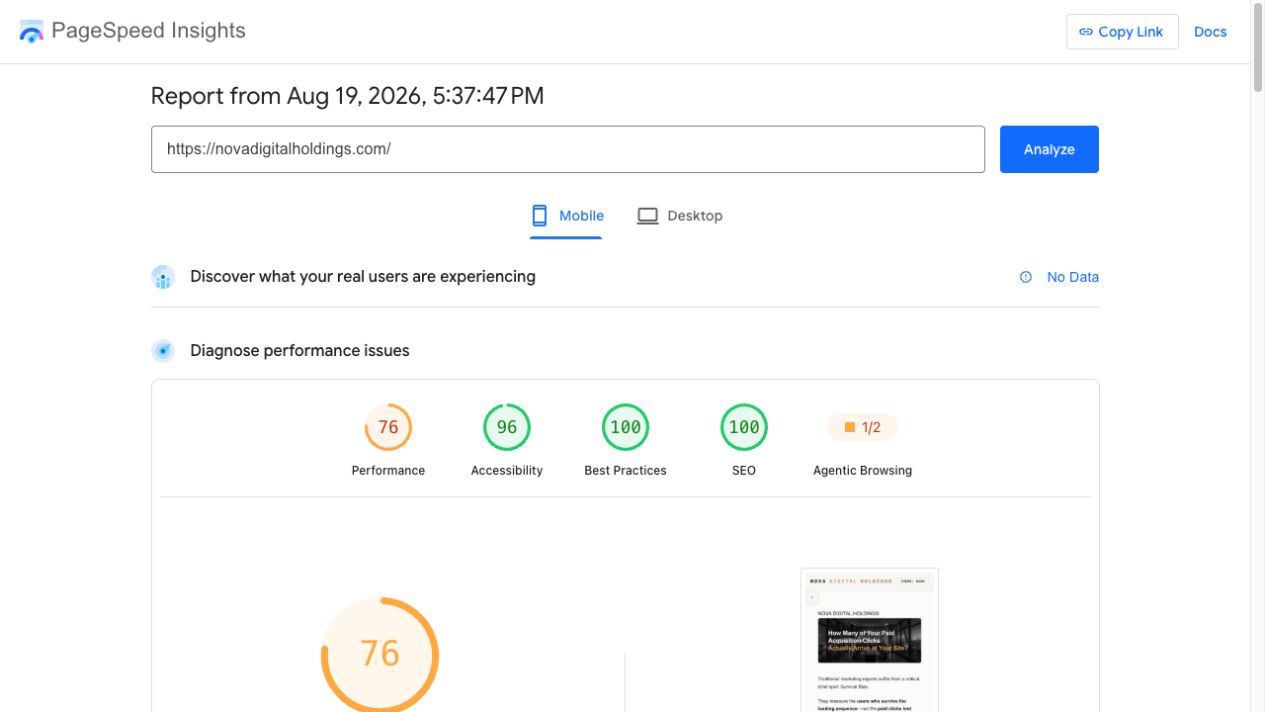Click the vertical scrollbar thumb
The height and width of the screenshot is (712, 1265).
(x=1257, y=48)
